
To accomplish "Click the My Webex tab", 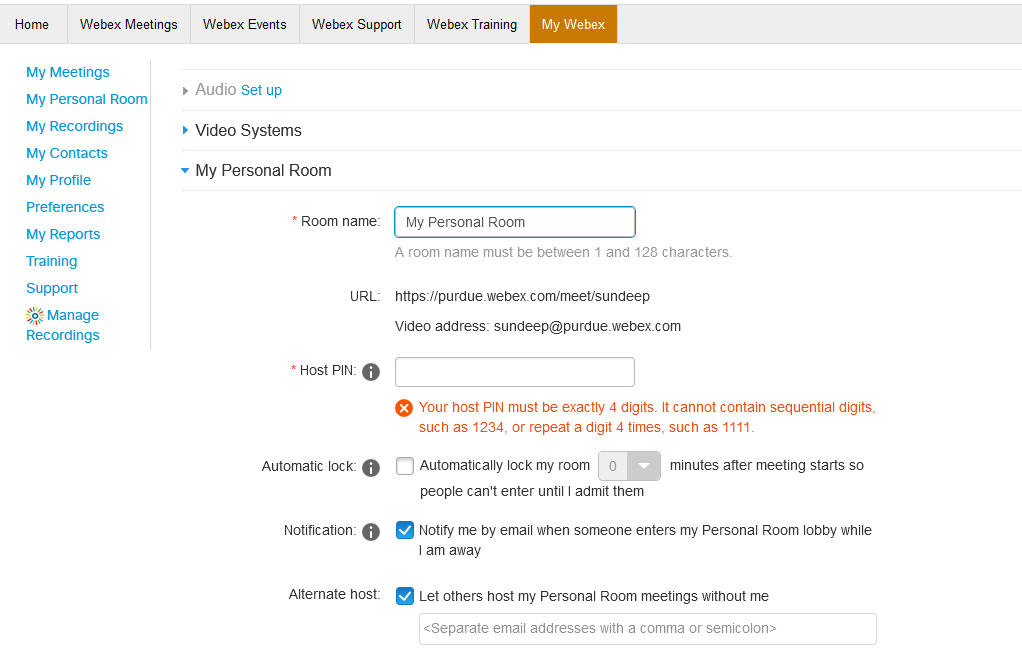I will (574, 24).
